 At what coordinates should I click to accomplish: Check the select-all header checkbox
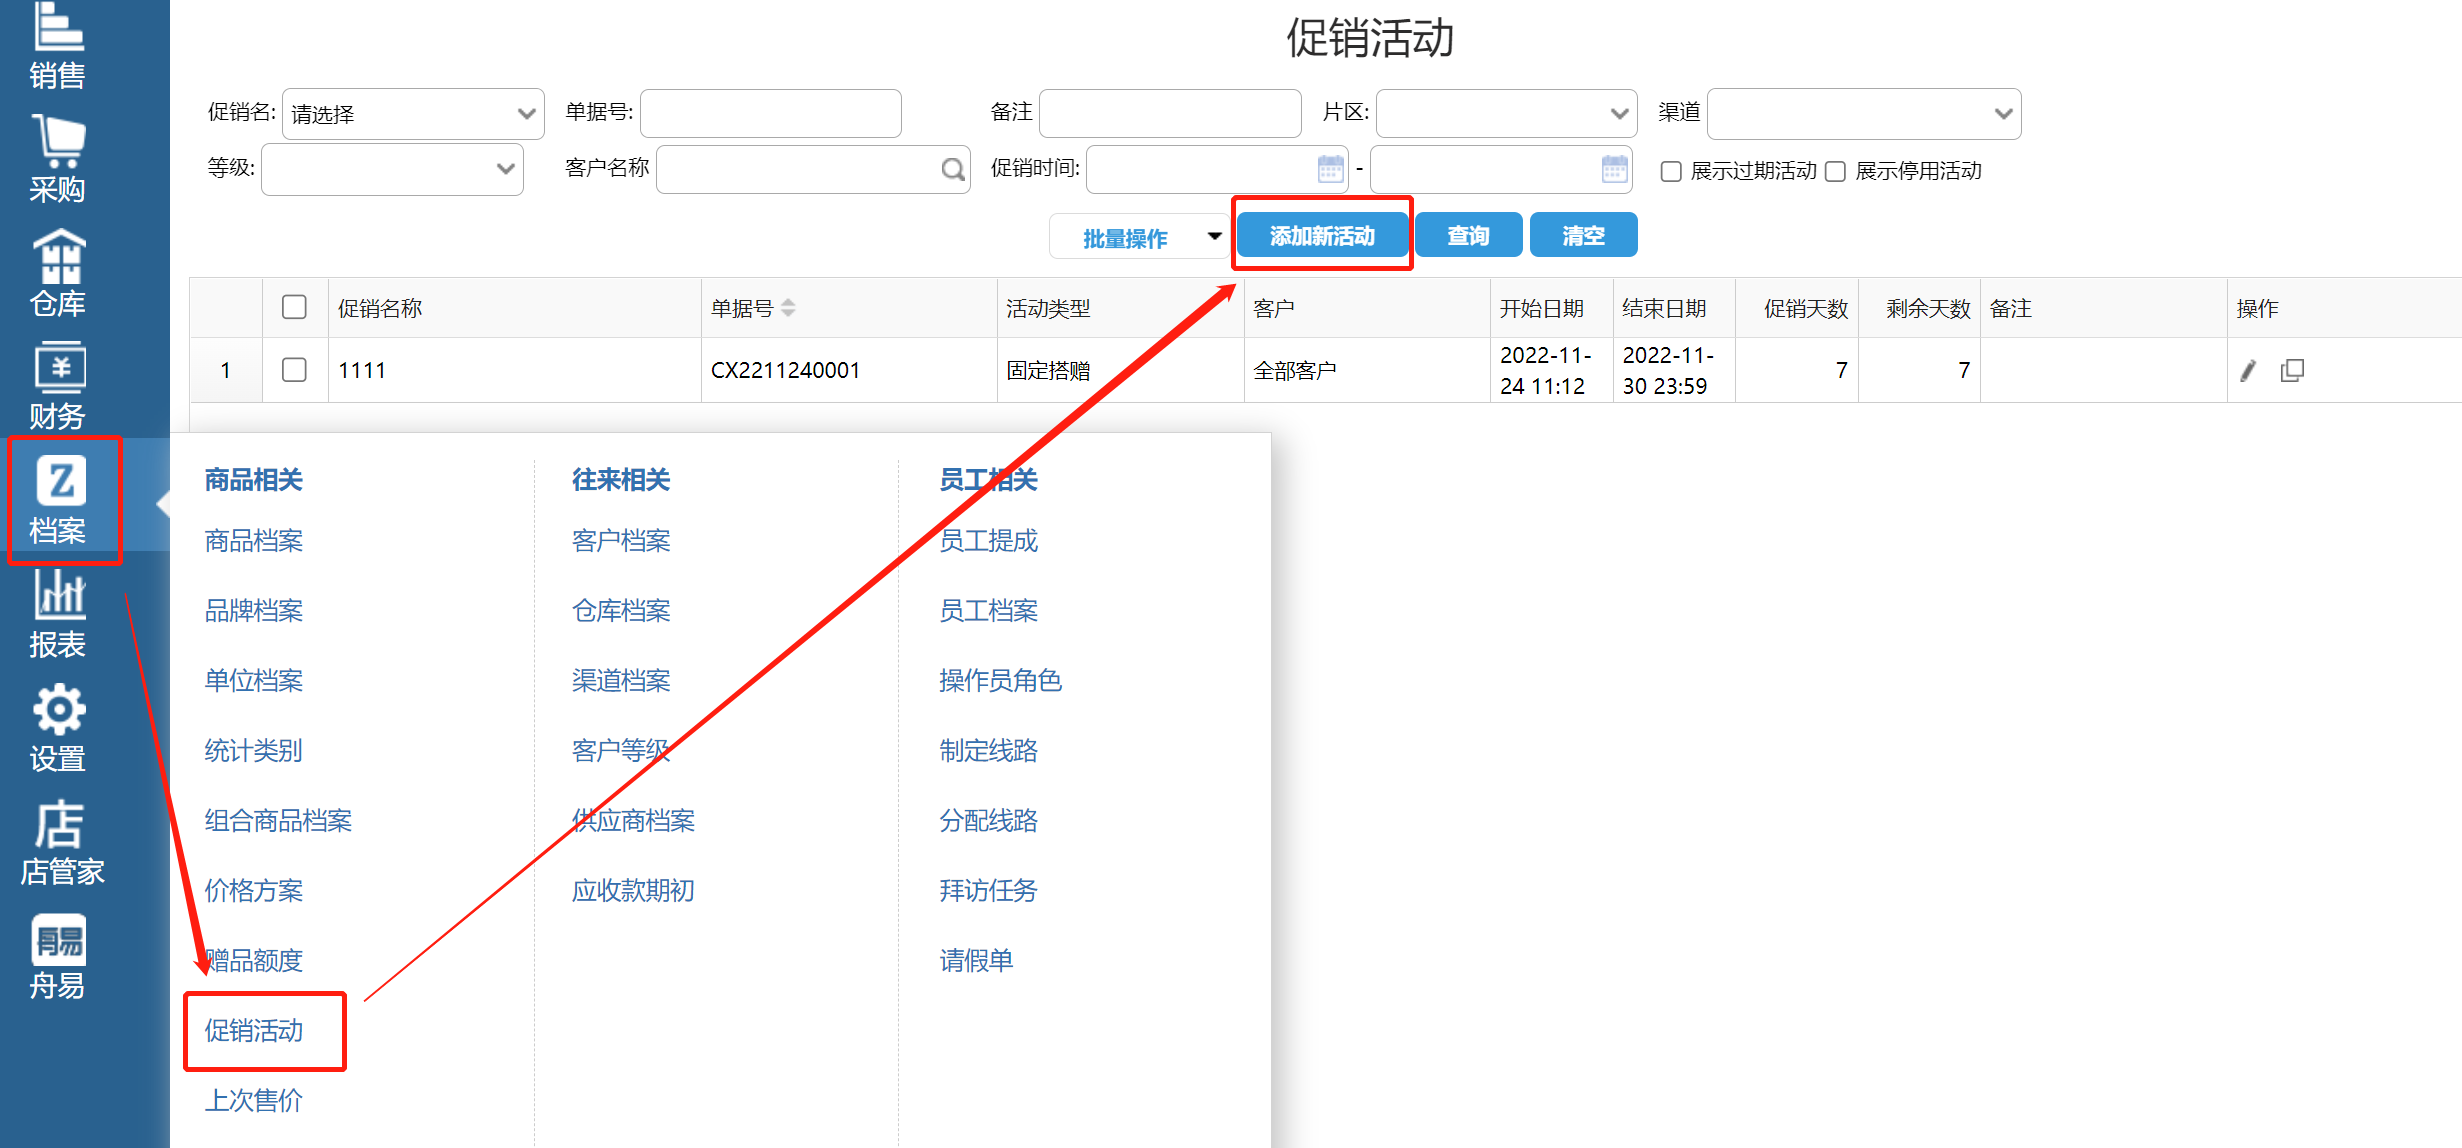[x=294, y=307]
